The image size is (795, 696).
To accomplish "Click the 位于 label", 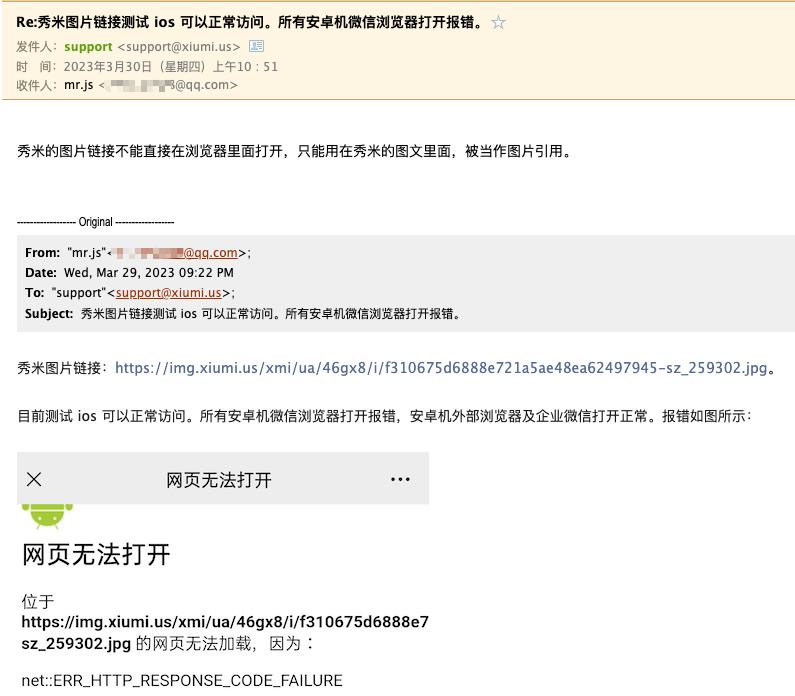I will click(38, 602).
